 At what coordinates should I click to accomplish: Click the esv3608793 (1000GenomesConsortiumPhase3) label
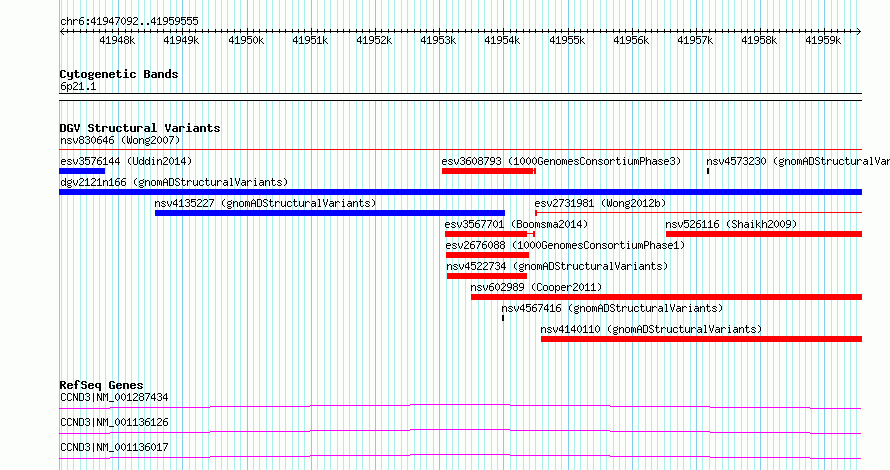561,161
